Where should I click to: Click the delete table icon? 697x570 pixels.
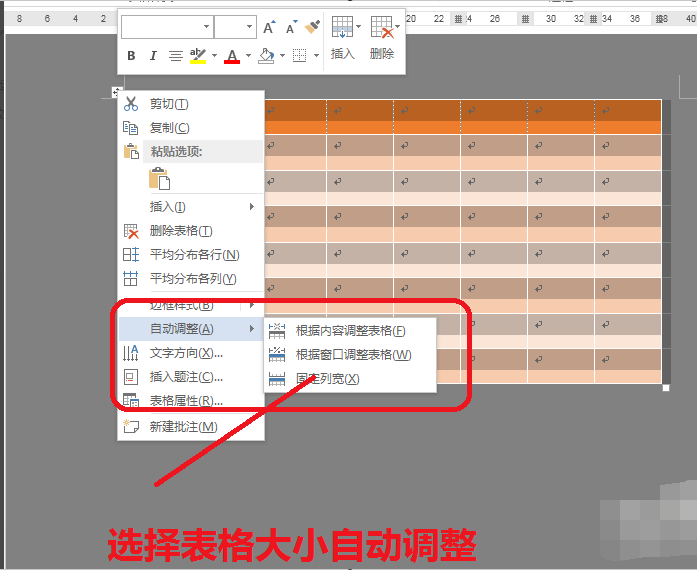point(131,231)
